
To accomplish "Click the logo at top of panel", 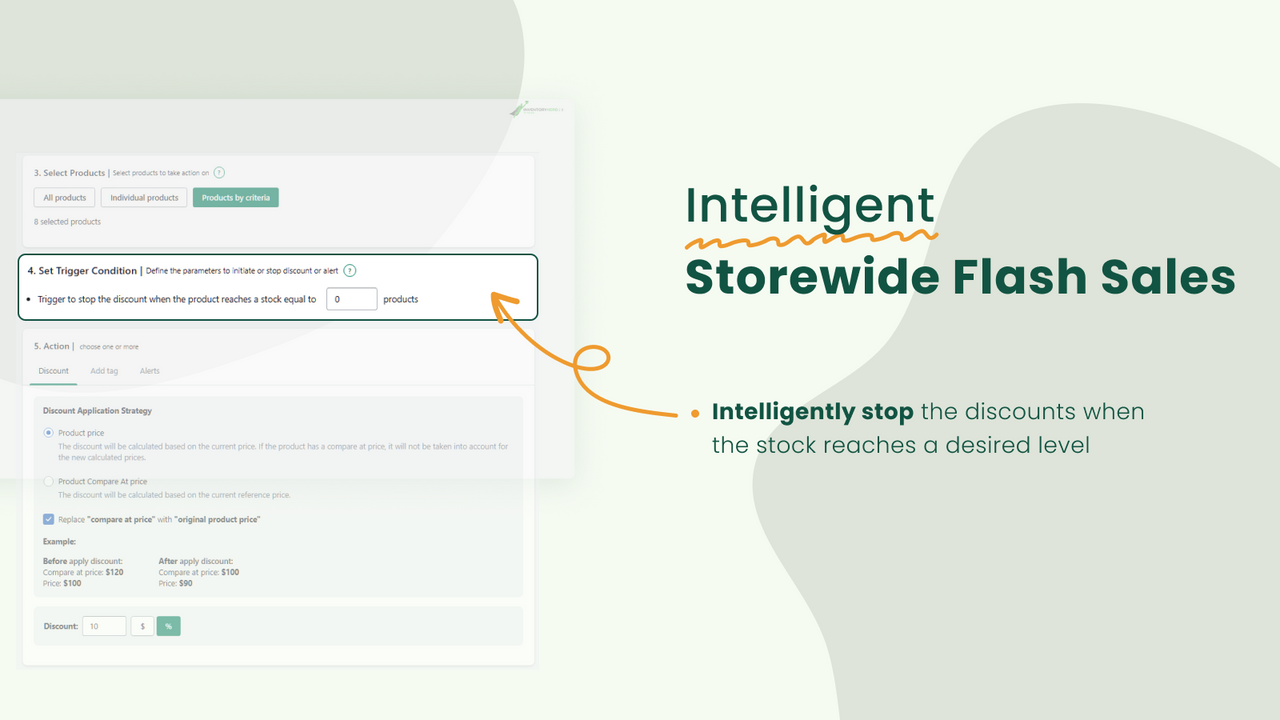I will tap(536, 109).
